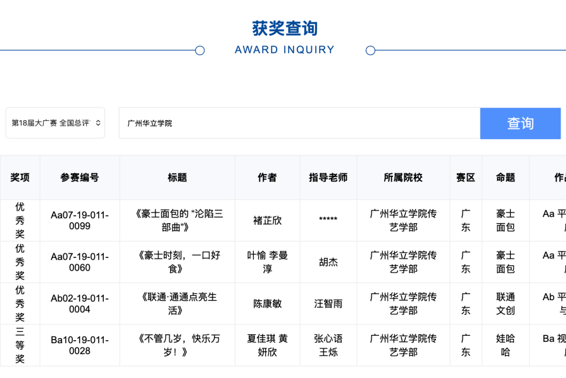This screenshot has width=566, height=378.
Task: Click instructor name 胡杰
Action: tap(328, 262)
